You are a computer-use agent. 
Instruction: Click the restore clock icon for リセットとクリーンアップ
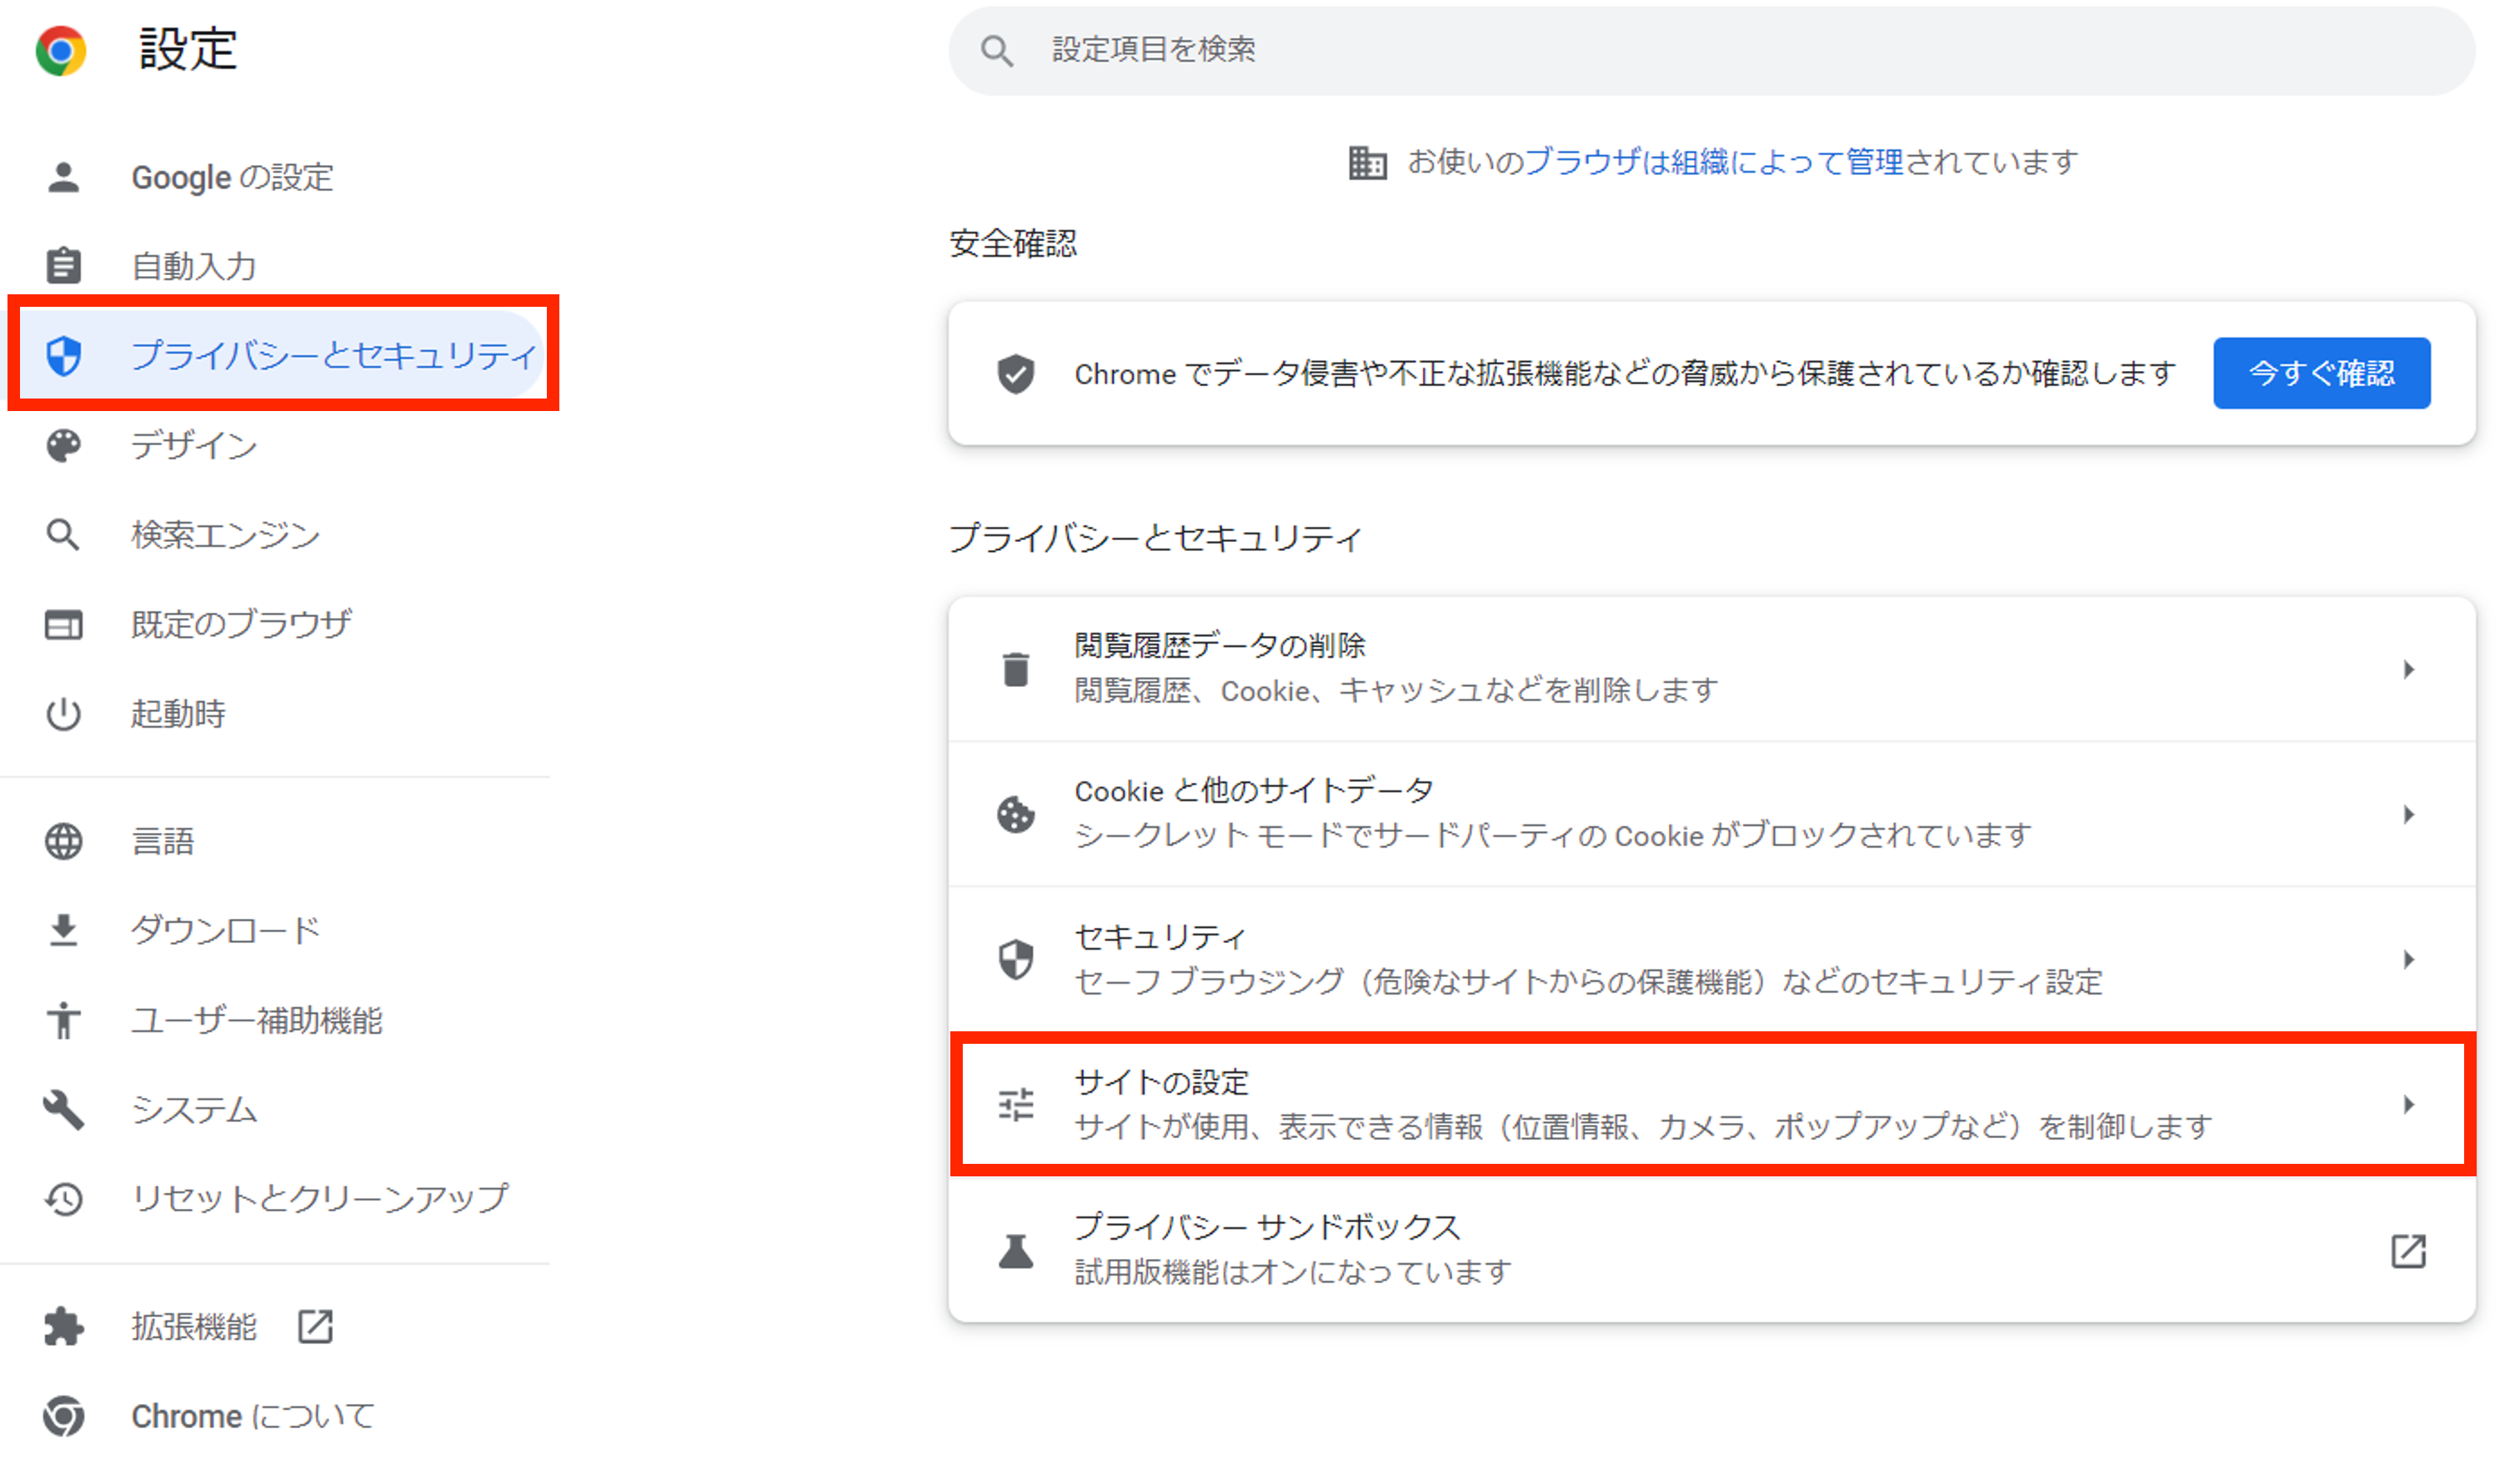click(63, 1198)
